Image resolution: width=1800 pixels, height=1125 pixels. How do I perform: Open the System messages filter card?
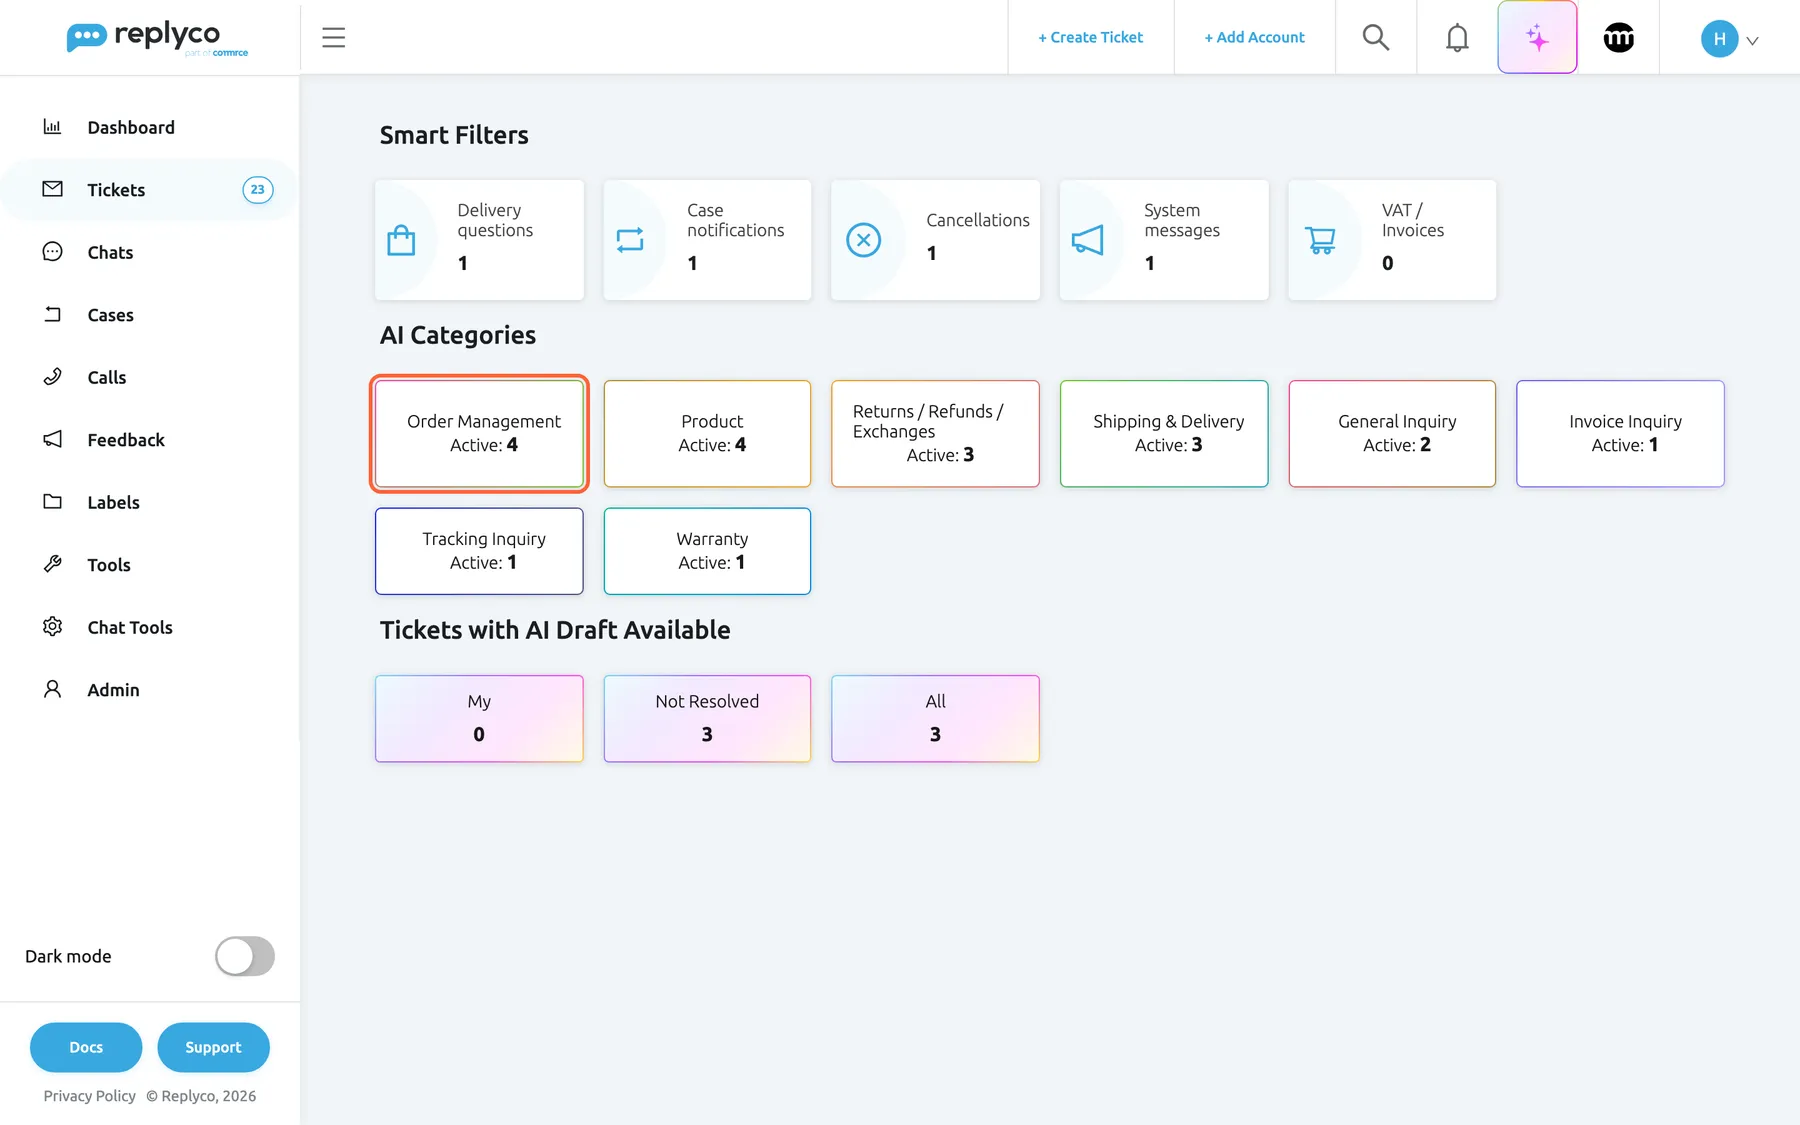(1164, 240)
